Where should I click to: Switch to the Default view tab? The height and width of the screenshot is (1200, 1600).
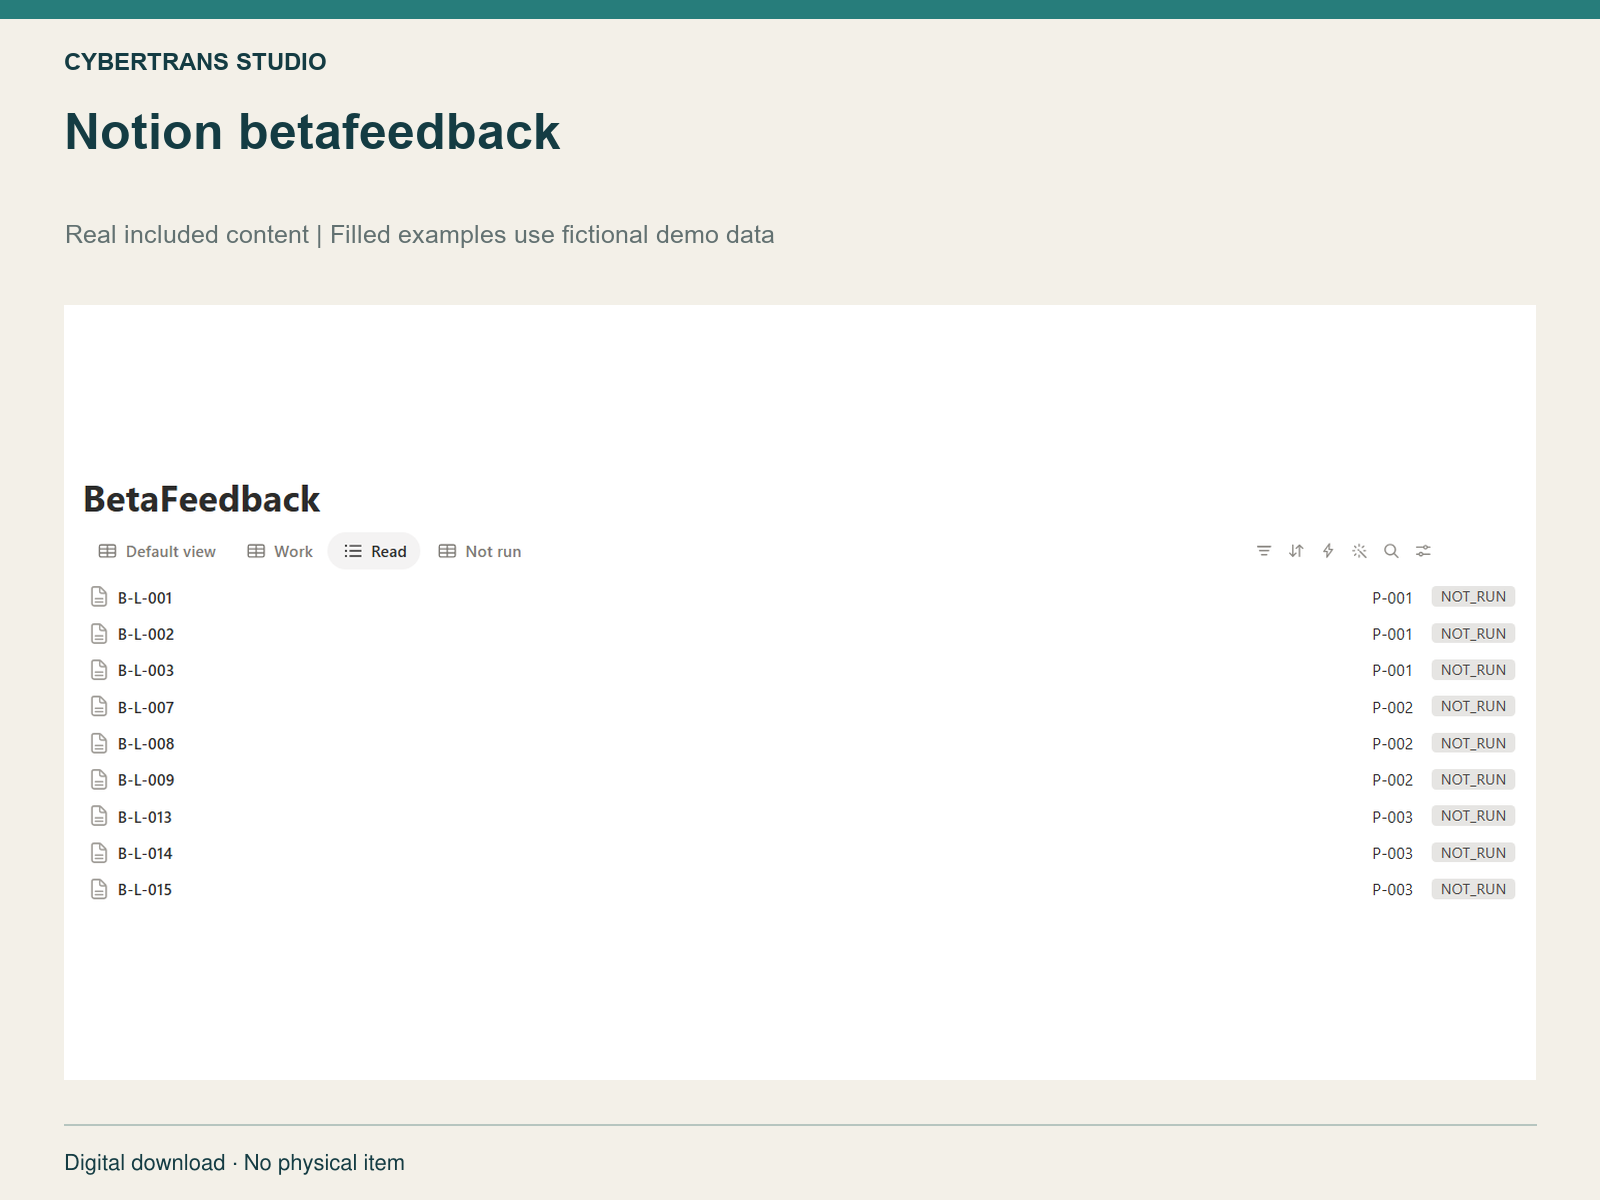tap(157, 551)
